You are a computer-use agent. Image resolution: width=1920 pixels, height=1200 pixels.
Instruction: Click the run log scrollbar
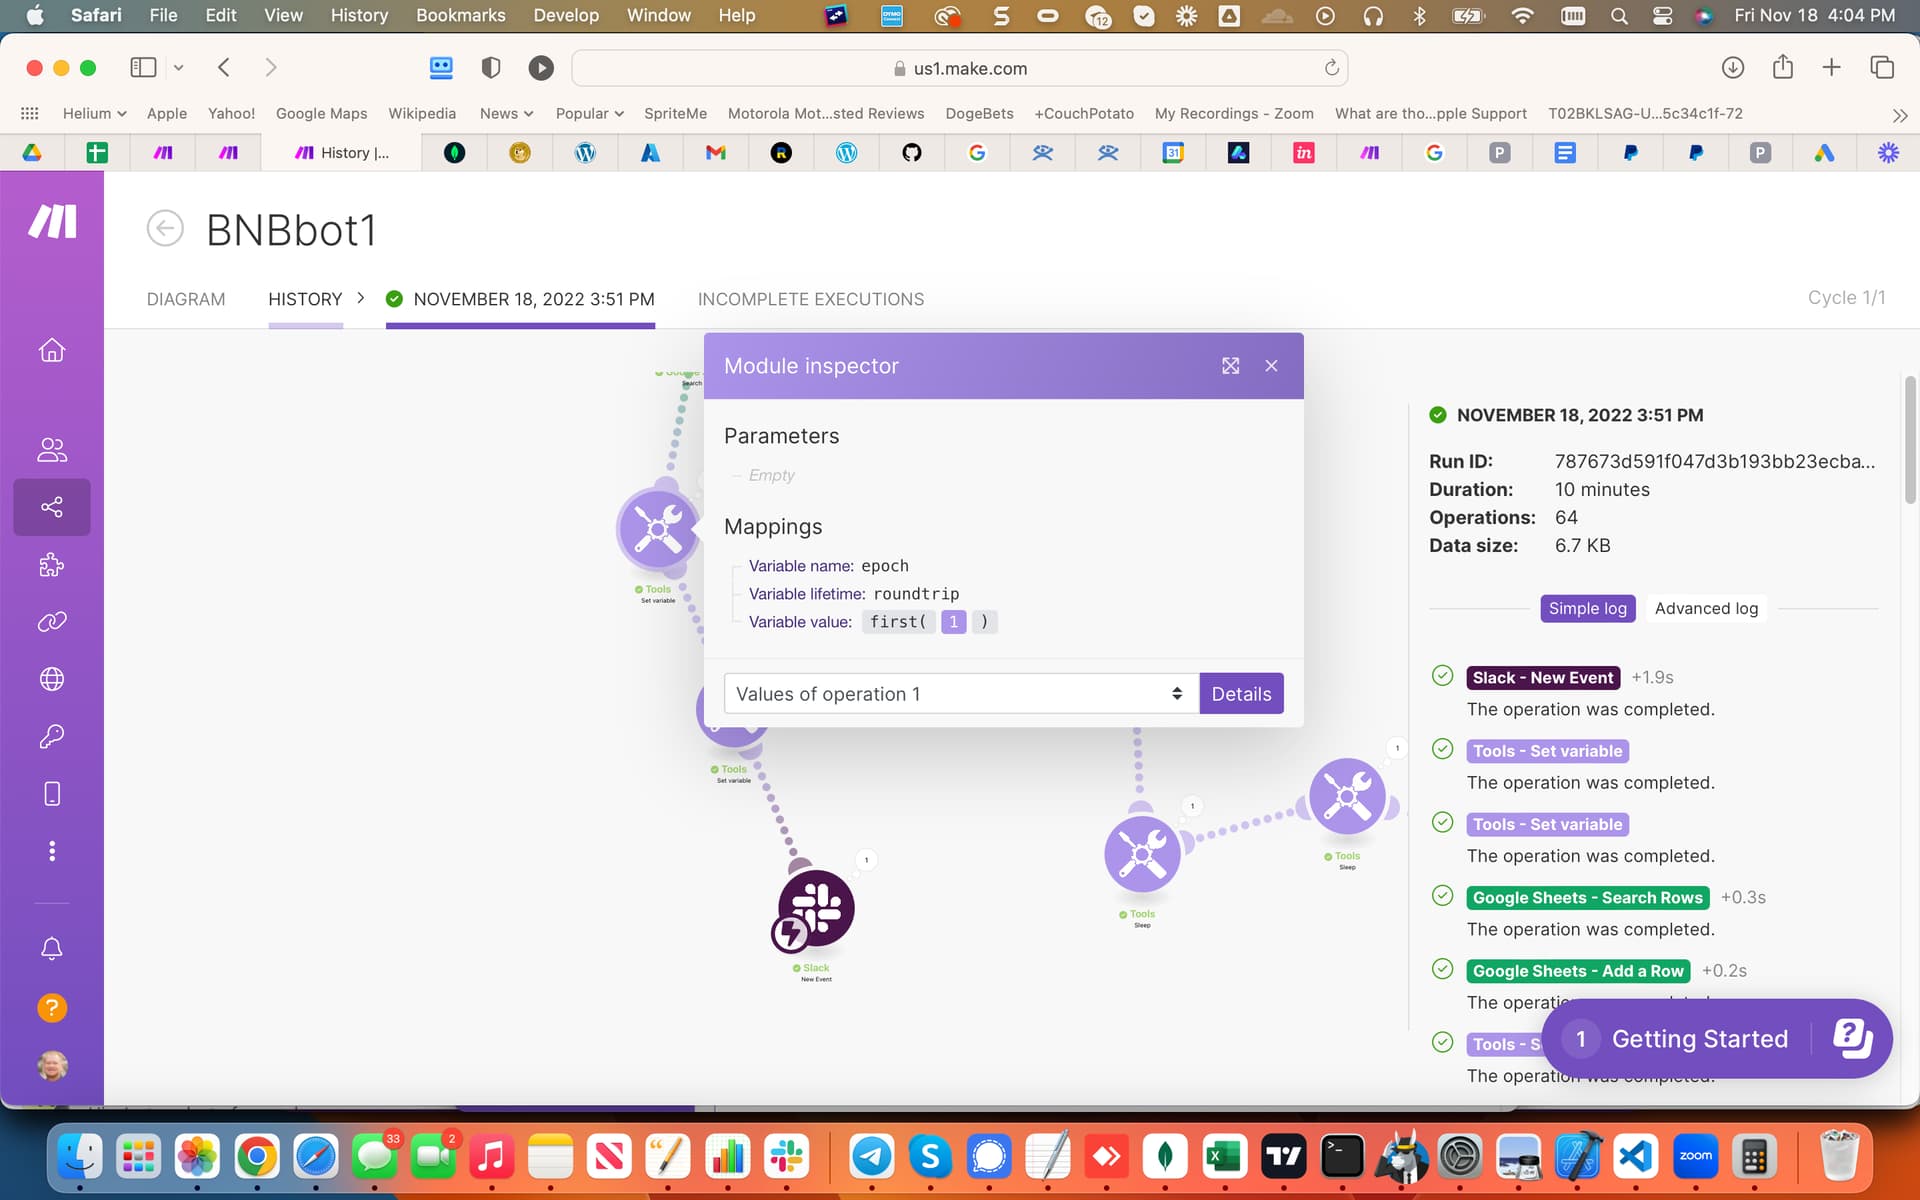[1909, 440]
